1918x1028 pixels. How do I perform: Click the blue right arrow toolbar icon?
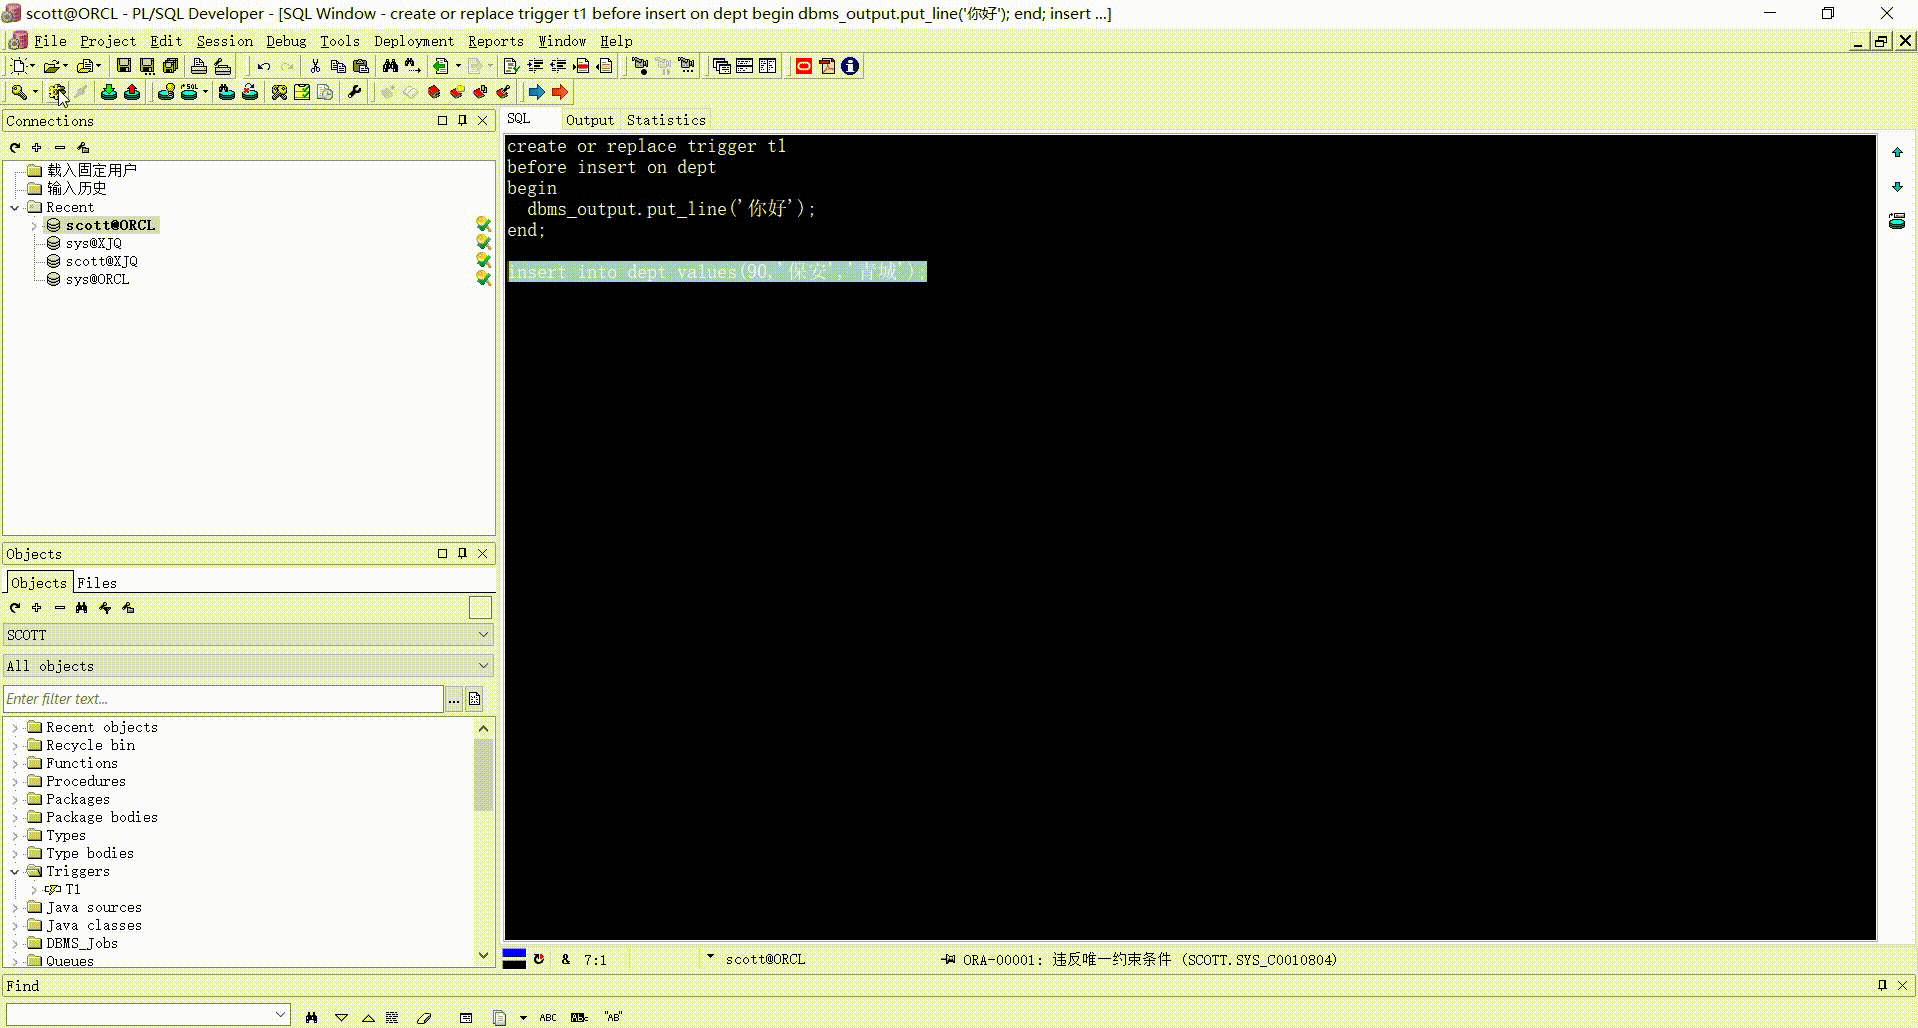[536, 92]
